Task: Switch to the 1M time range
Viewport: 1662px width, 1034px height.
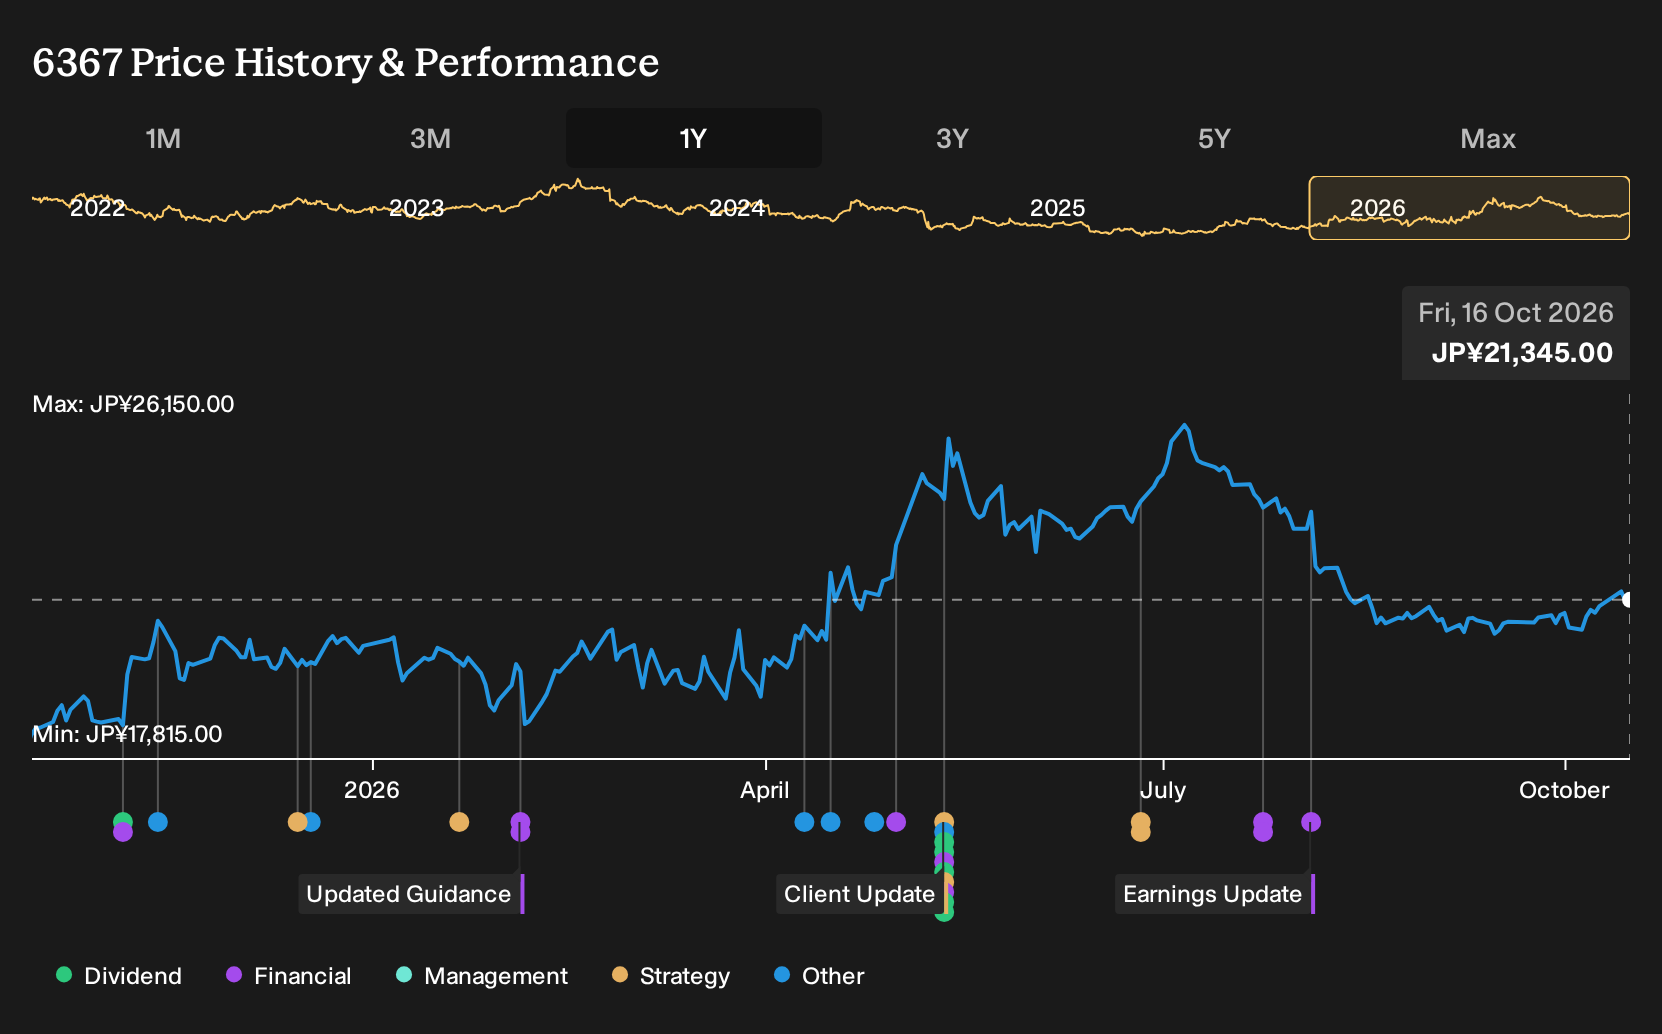Action: coord(163,138)
